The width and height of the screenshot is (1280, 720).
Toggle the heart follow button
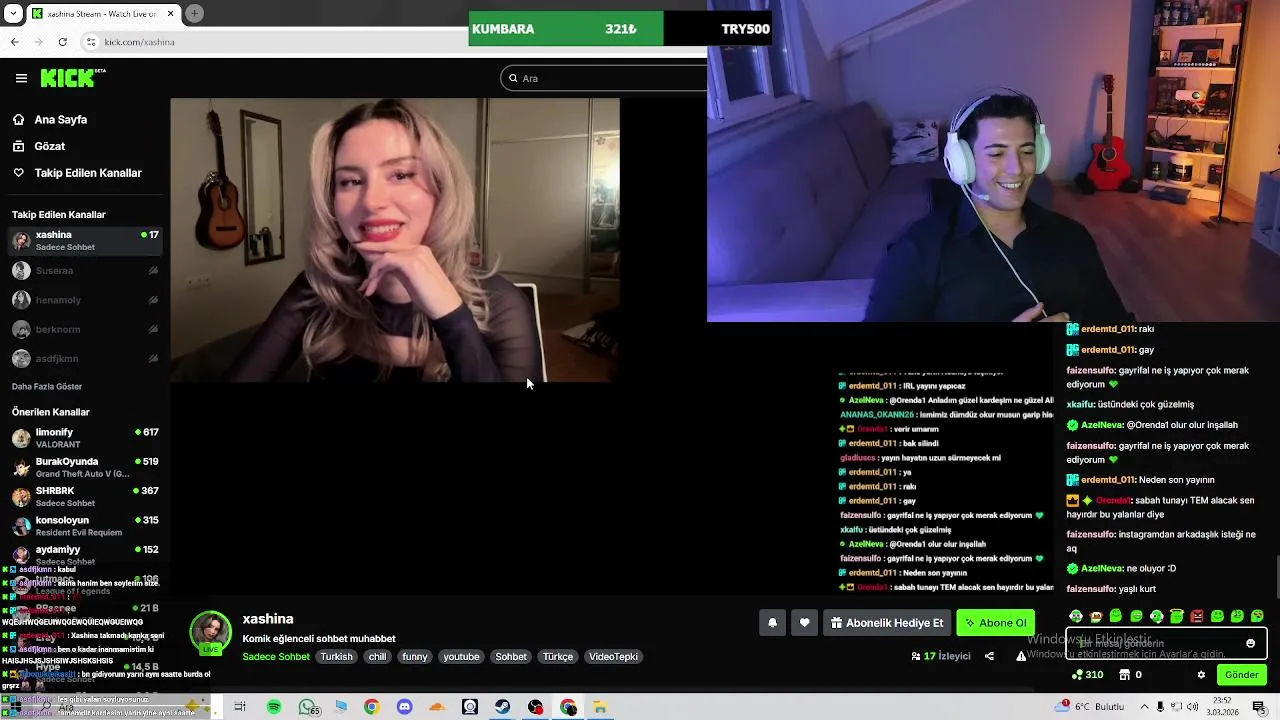[x=805, y=623]
